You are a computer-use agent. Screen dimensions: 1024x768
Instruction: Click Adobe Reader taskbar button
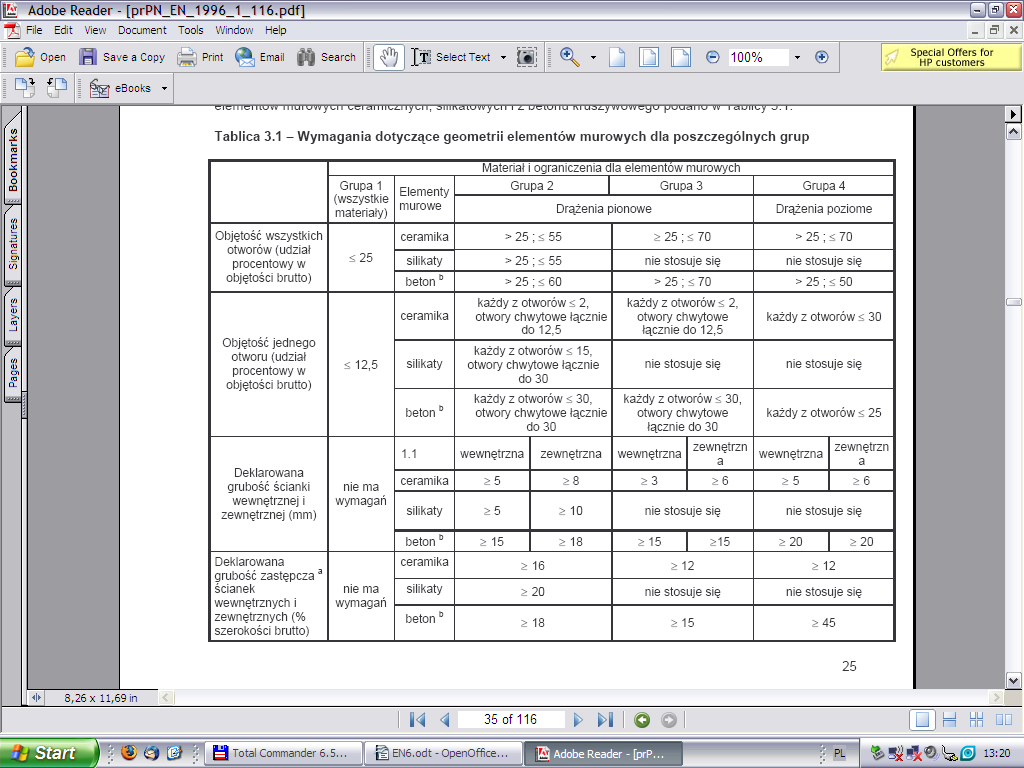pos(602,753)
